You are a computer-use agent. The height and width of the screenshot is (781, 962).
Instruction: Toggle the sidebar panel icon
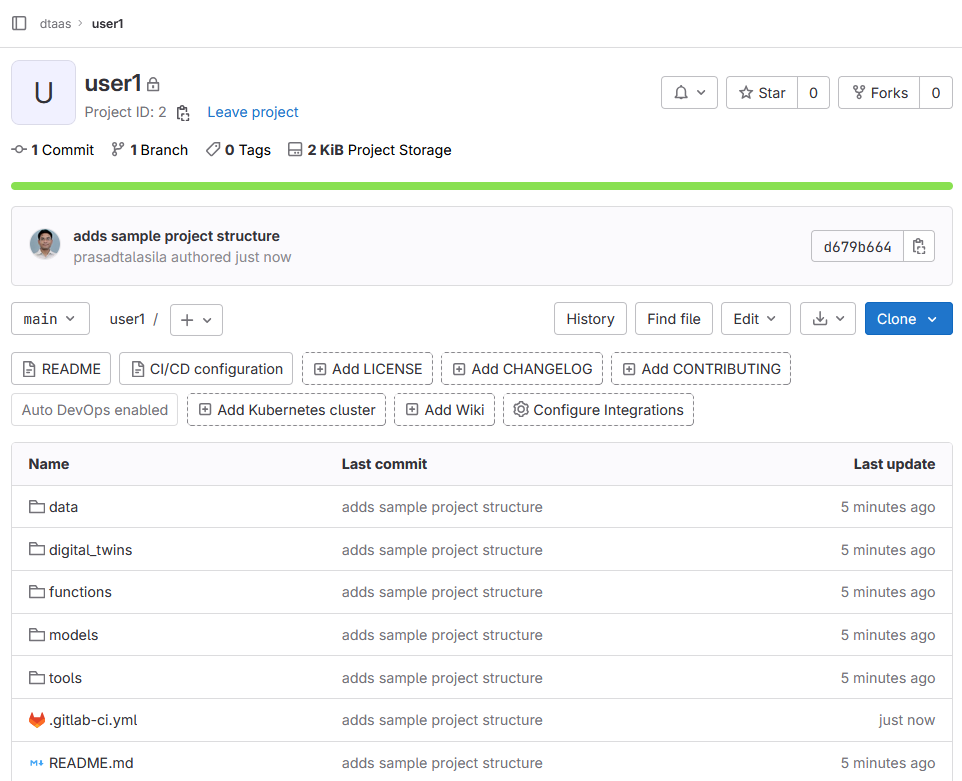coord(19,23)
